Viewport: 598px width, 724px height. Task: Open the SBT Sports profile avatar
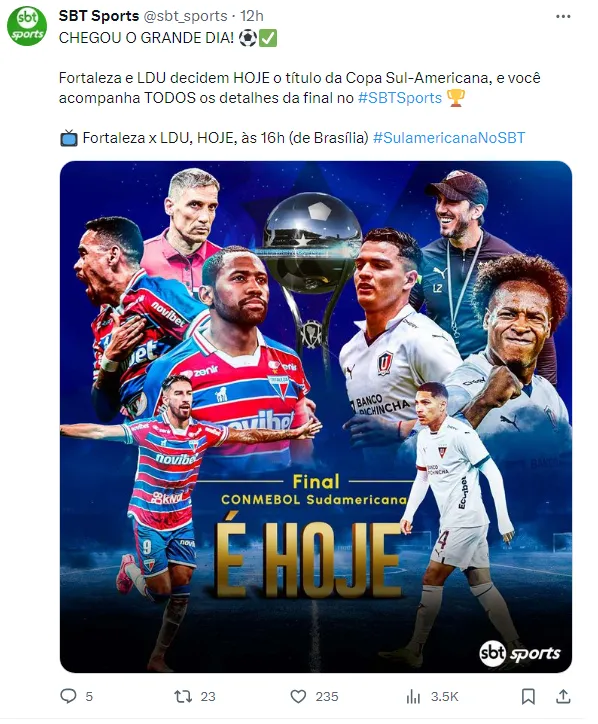(x=27, y=25)
